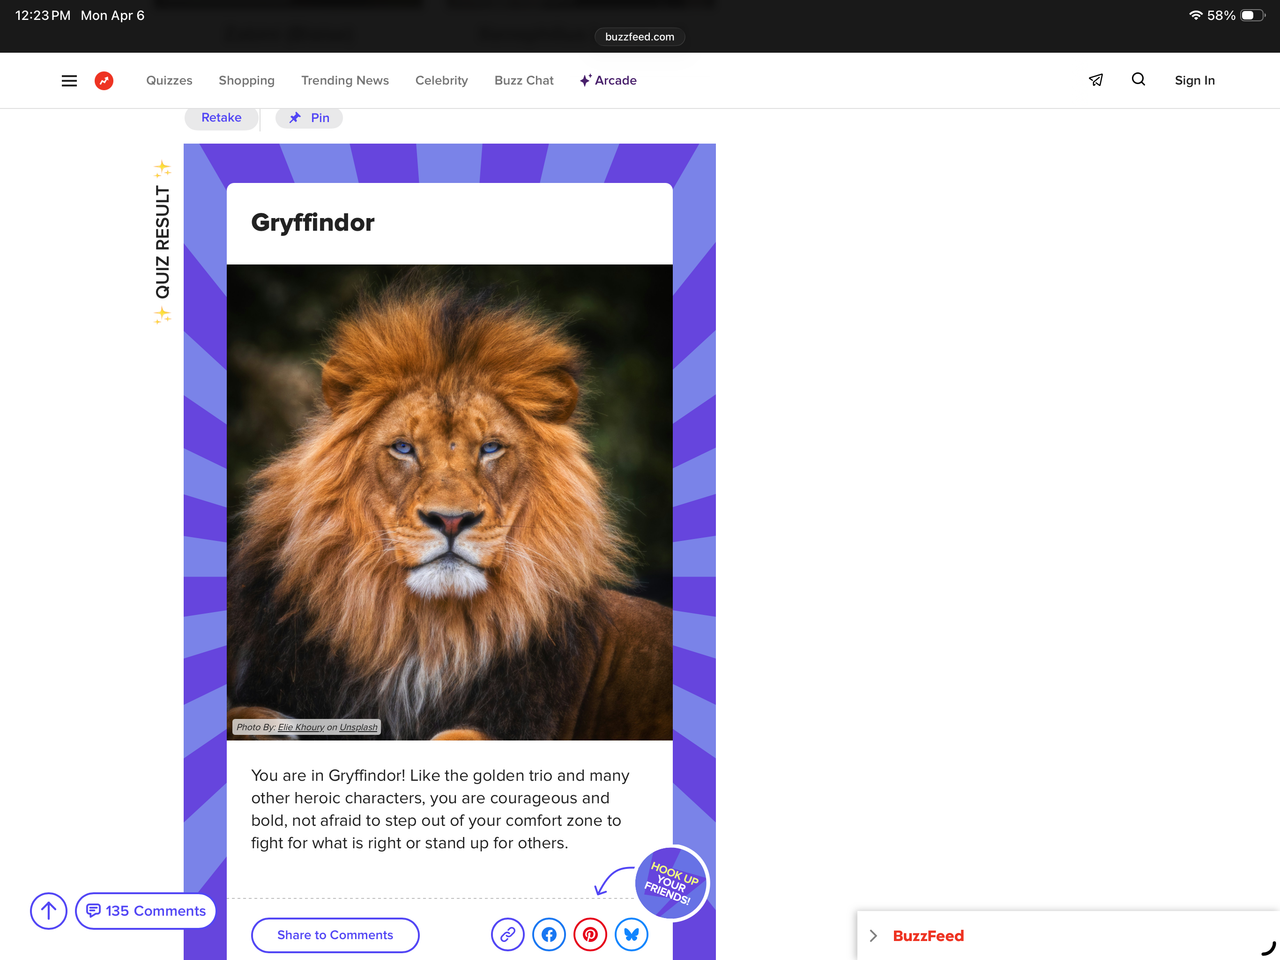
Task: Share result on Facebook
Action: click(x=549, y=935)
